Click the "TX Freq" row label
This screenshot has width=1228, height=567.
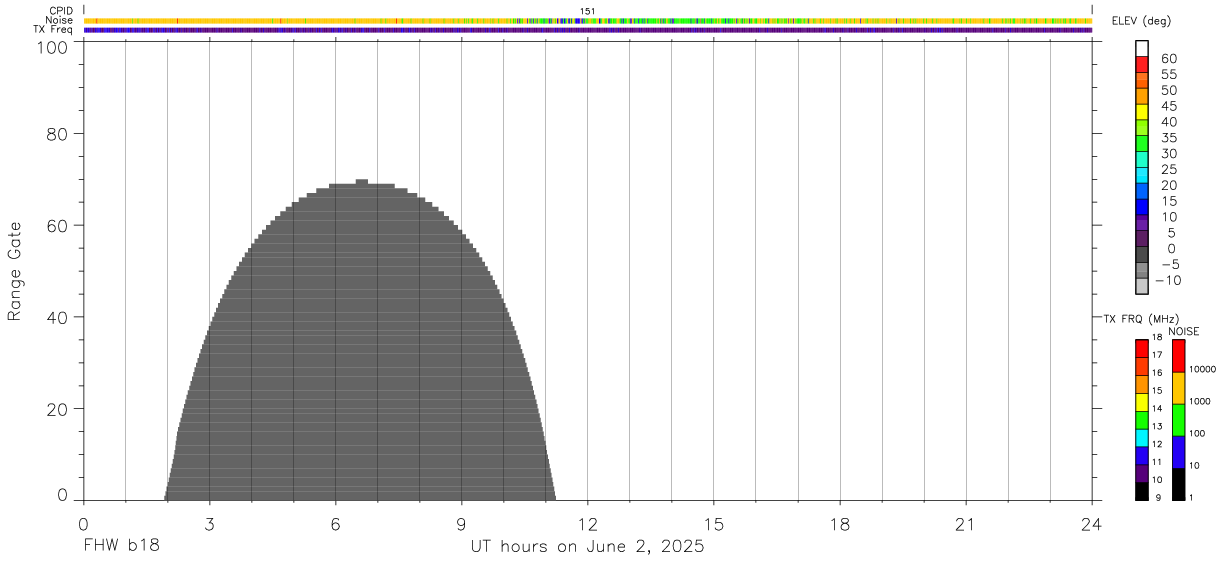tap(53, 30)
